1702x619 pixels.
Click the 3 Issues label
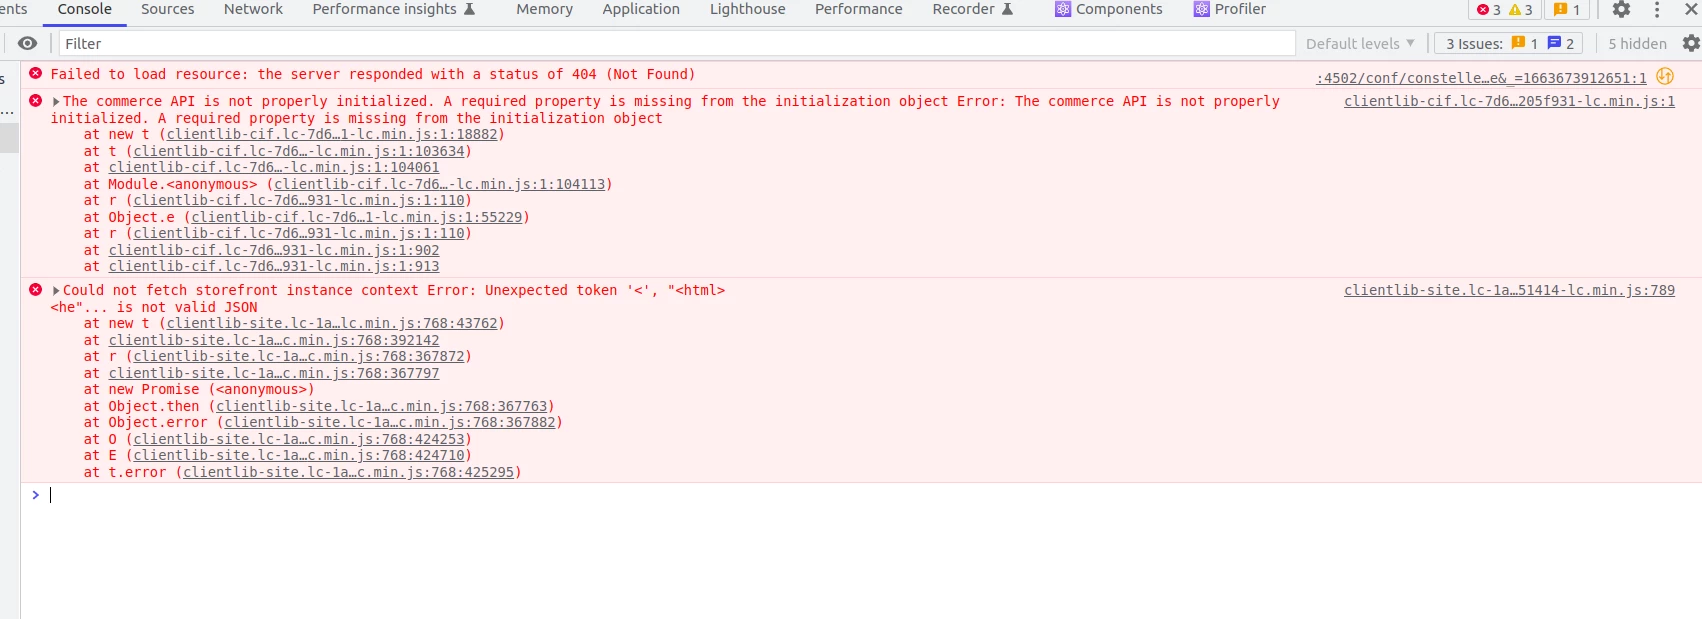pyautogui.click(x=1474, y=43)
